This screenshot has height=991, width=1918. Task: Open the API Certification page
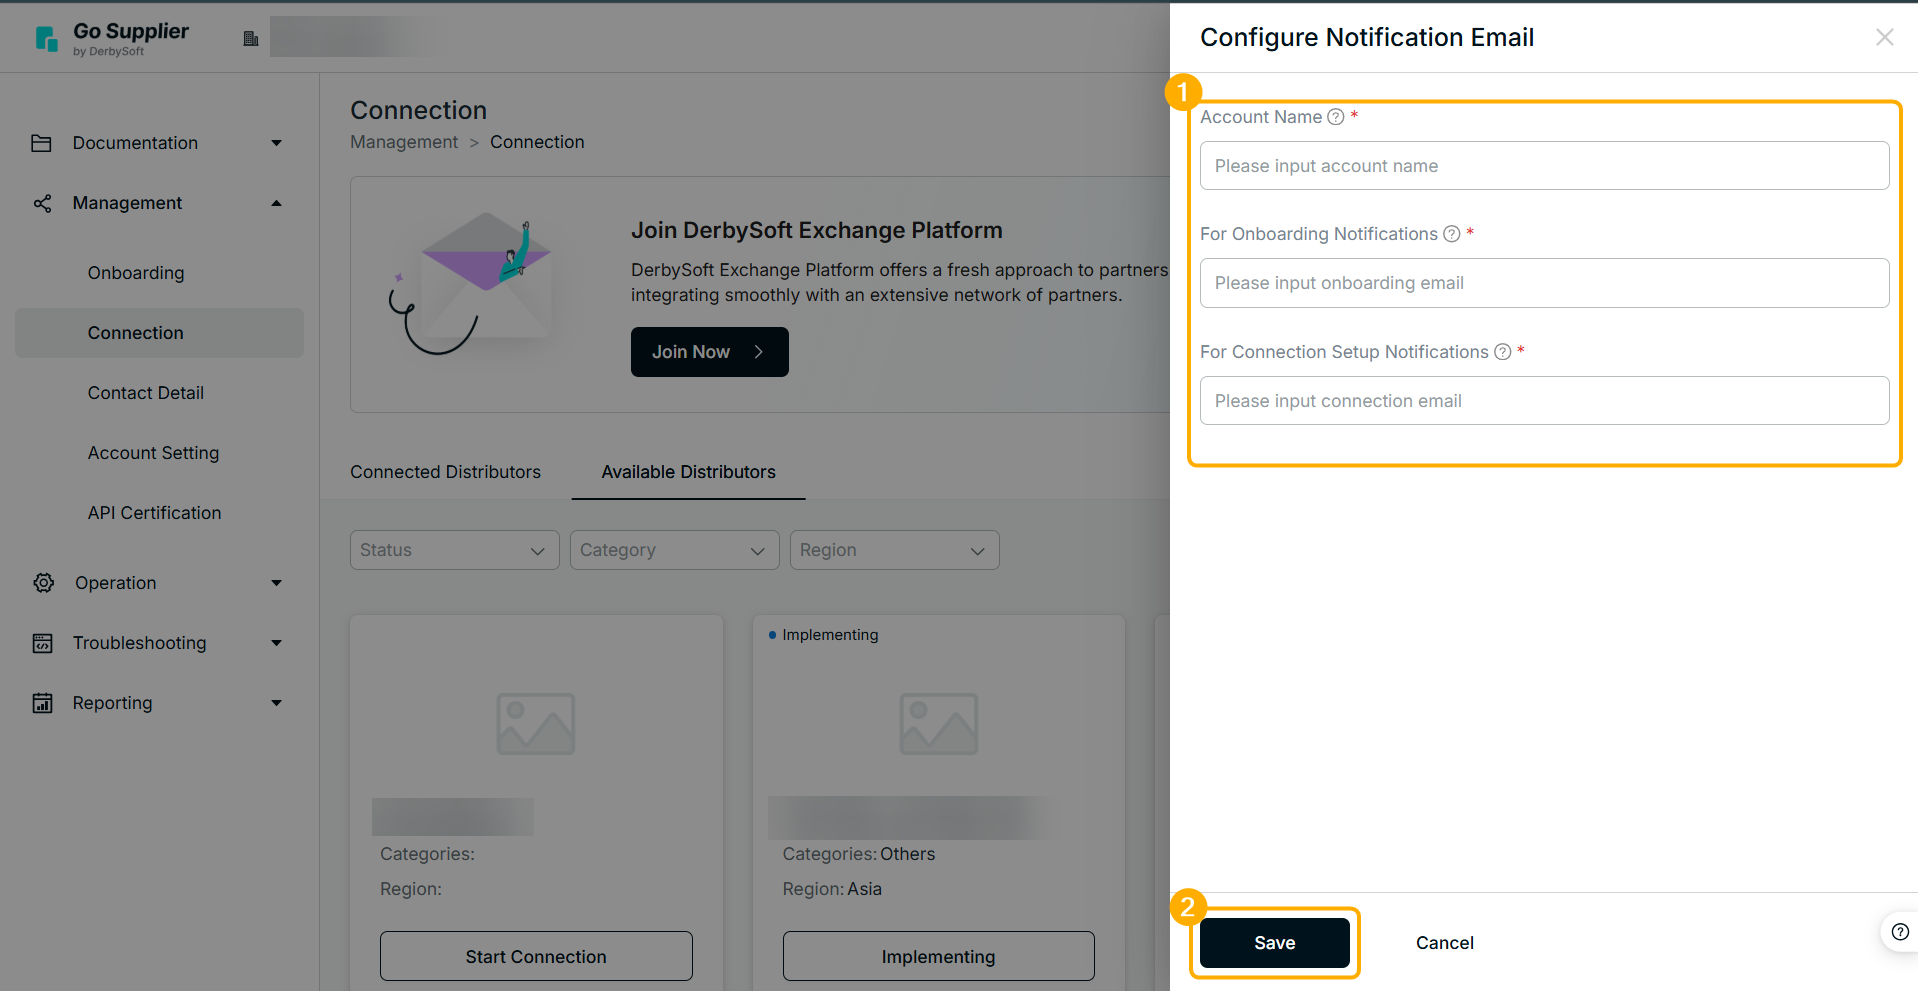(154, 513)
